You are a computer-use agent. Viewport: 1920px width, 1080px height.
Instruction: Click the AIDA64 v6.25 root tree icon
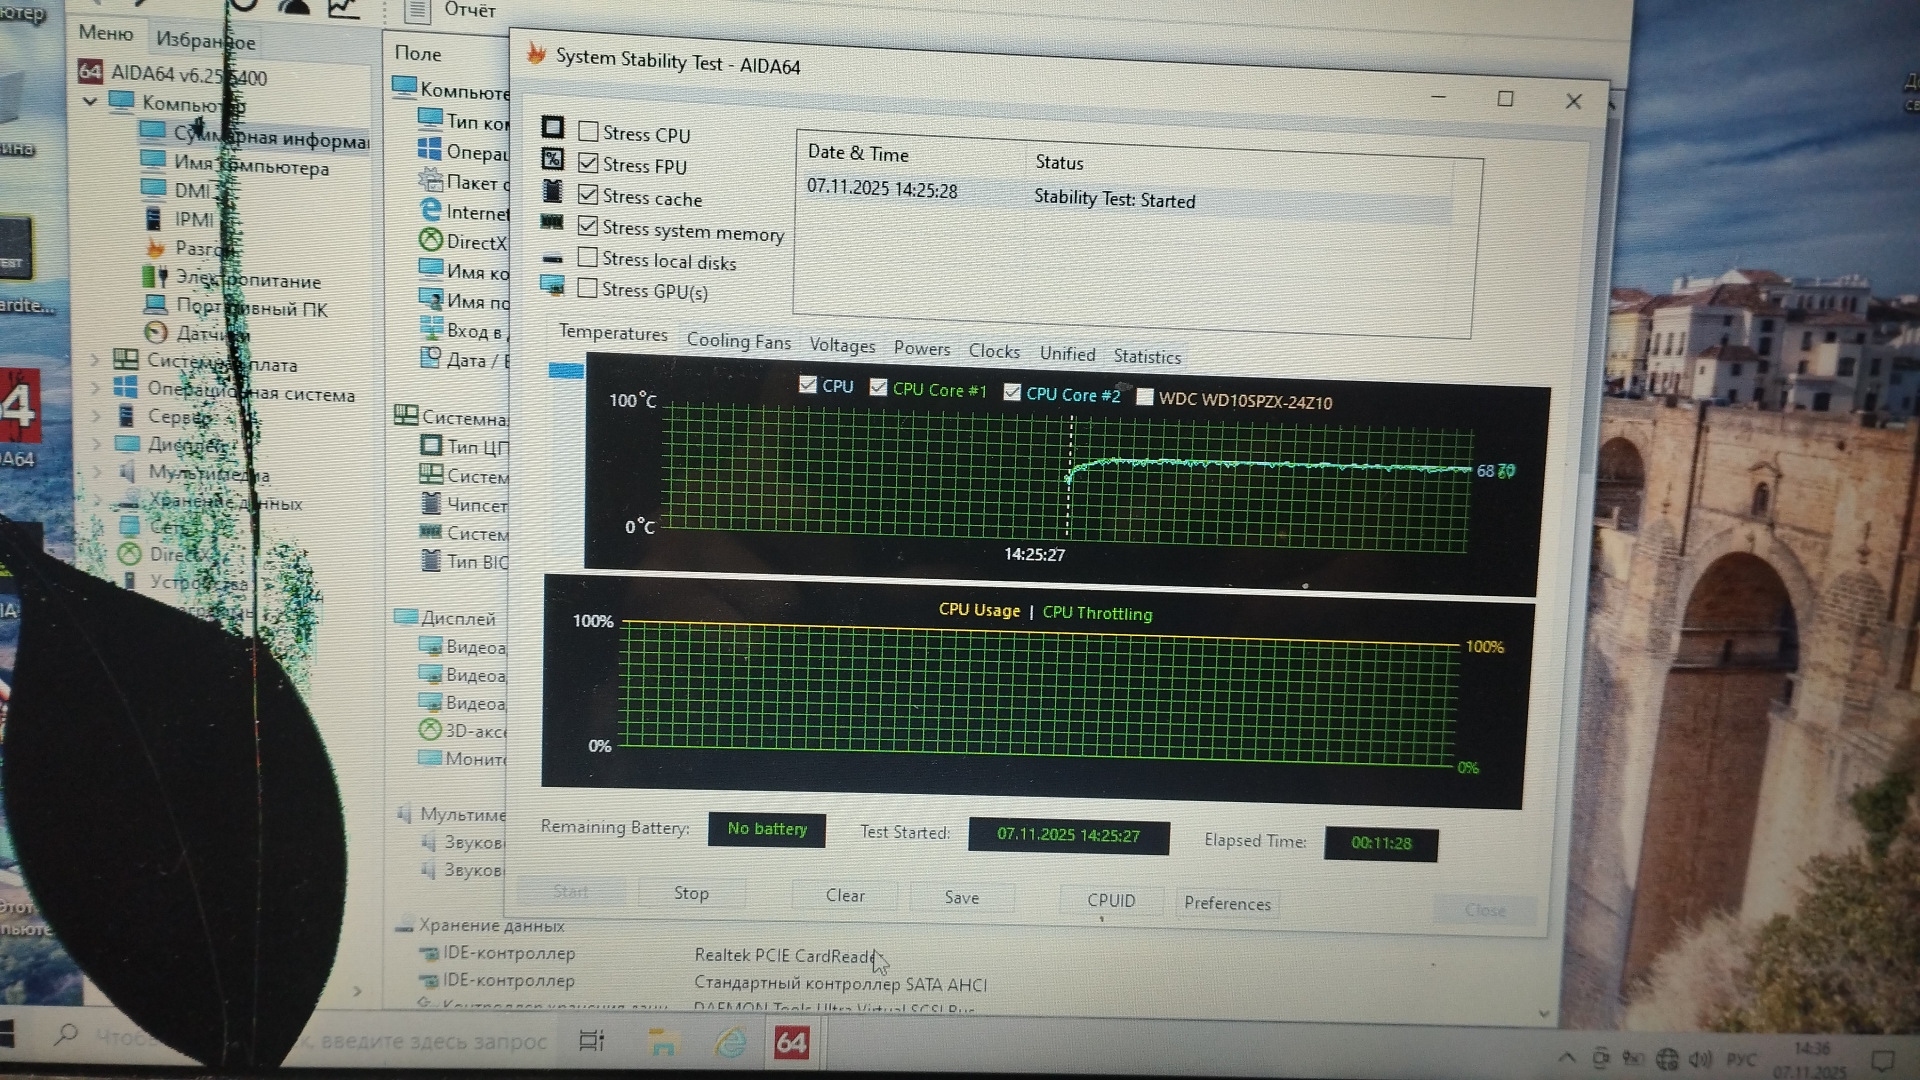pyautogui.click(x=90, y=71)
